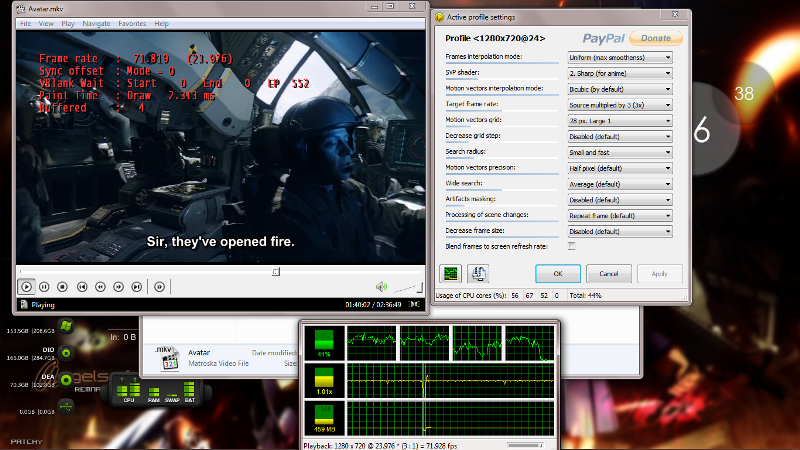The width and height of the screenshot is (800, 450).
Task: Expand the Search radius dropdown
Action: pyautogui.click(x=620, y=153)
